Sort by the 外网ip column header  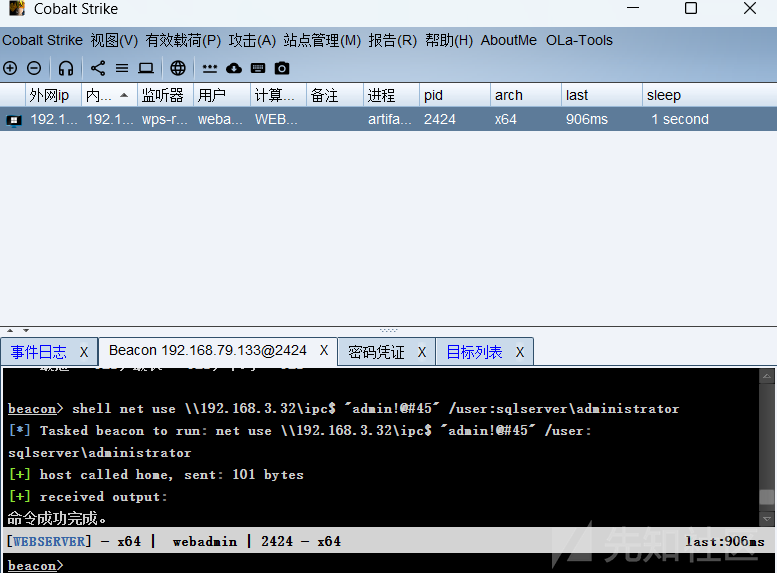click(53, 95)
